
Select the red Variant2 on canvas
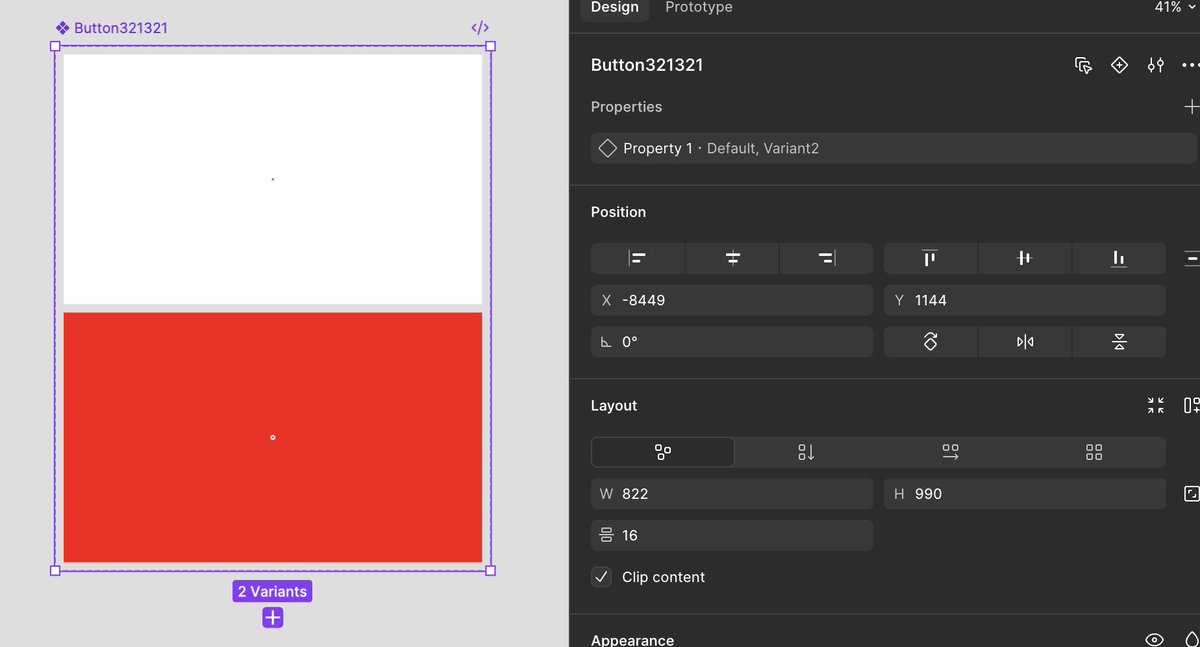point(272,437)
